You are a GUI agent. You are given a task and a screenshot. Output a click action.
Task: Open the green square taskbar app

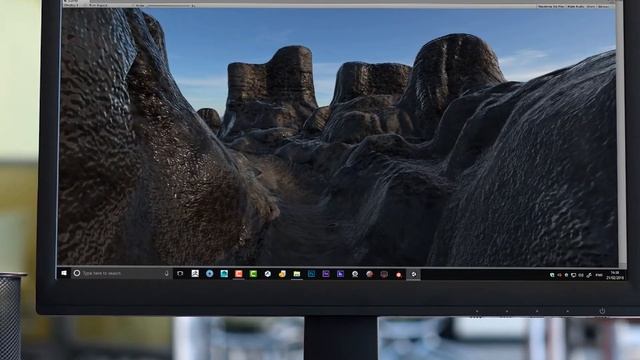click(x=253, y=274)
